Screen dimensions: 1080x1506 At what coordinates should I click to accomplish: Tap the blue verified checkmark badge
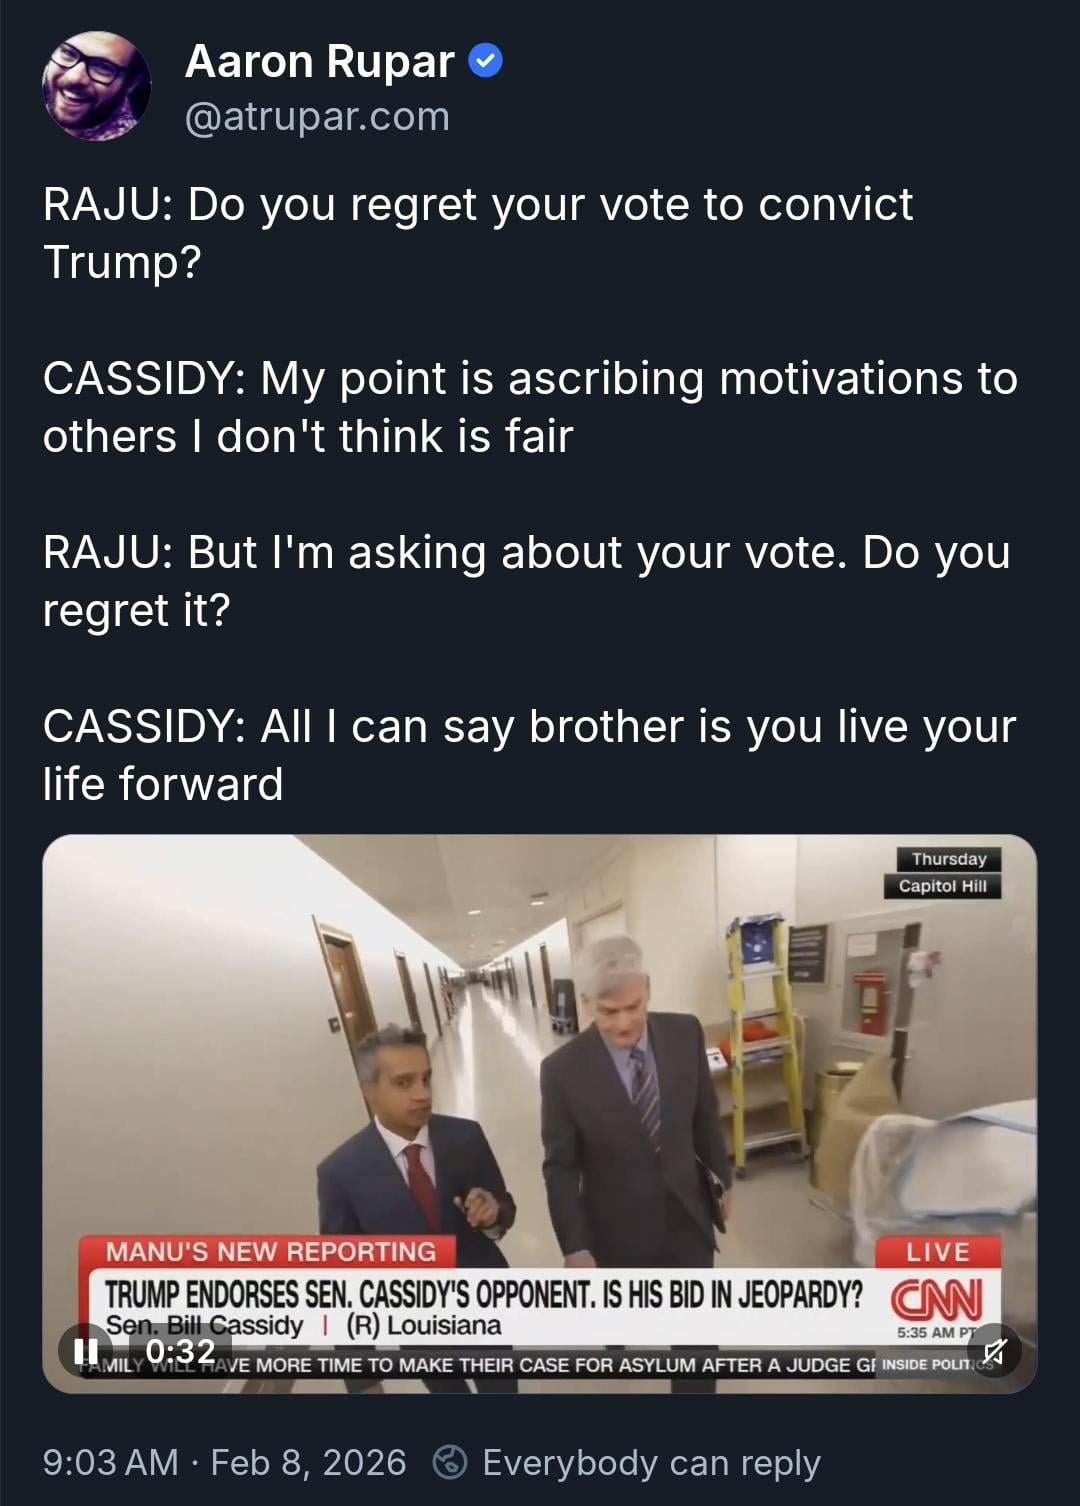485,62
